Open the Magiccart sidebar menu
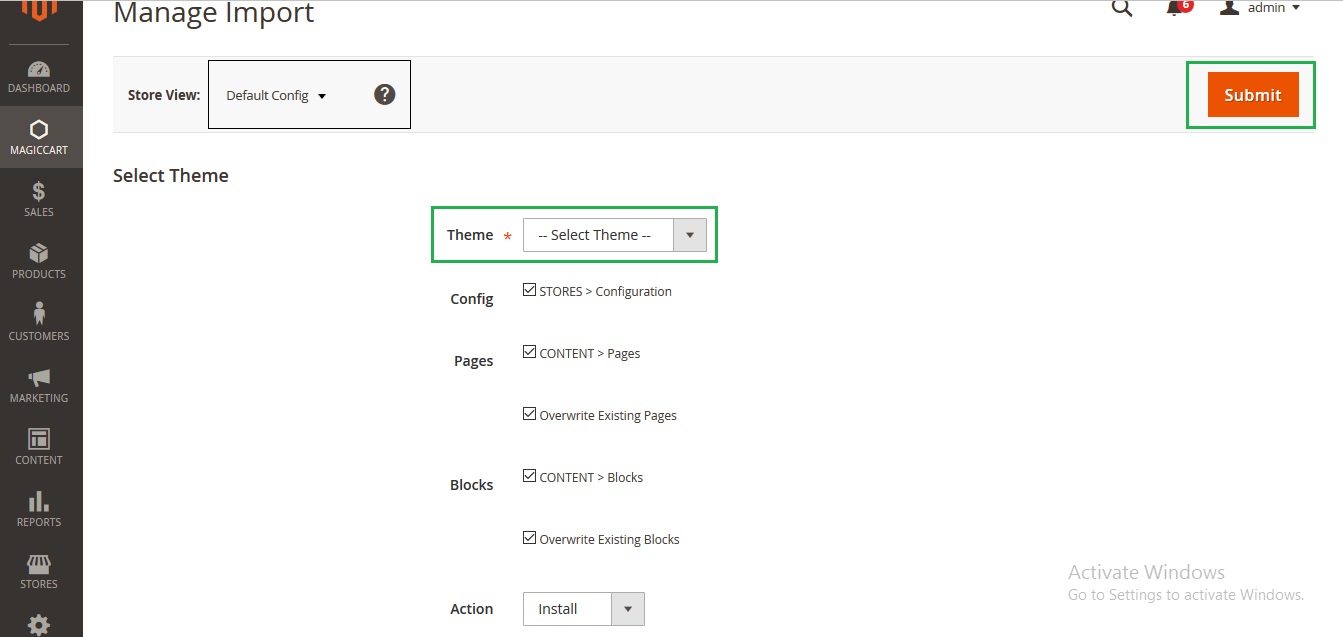Viewport: 1343px width, 637px height. tap(39, 138)
